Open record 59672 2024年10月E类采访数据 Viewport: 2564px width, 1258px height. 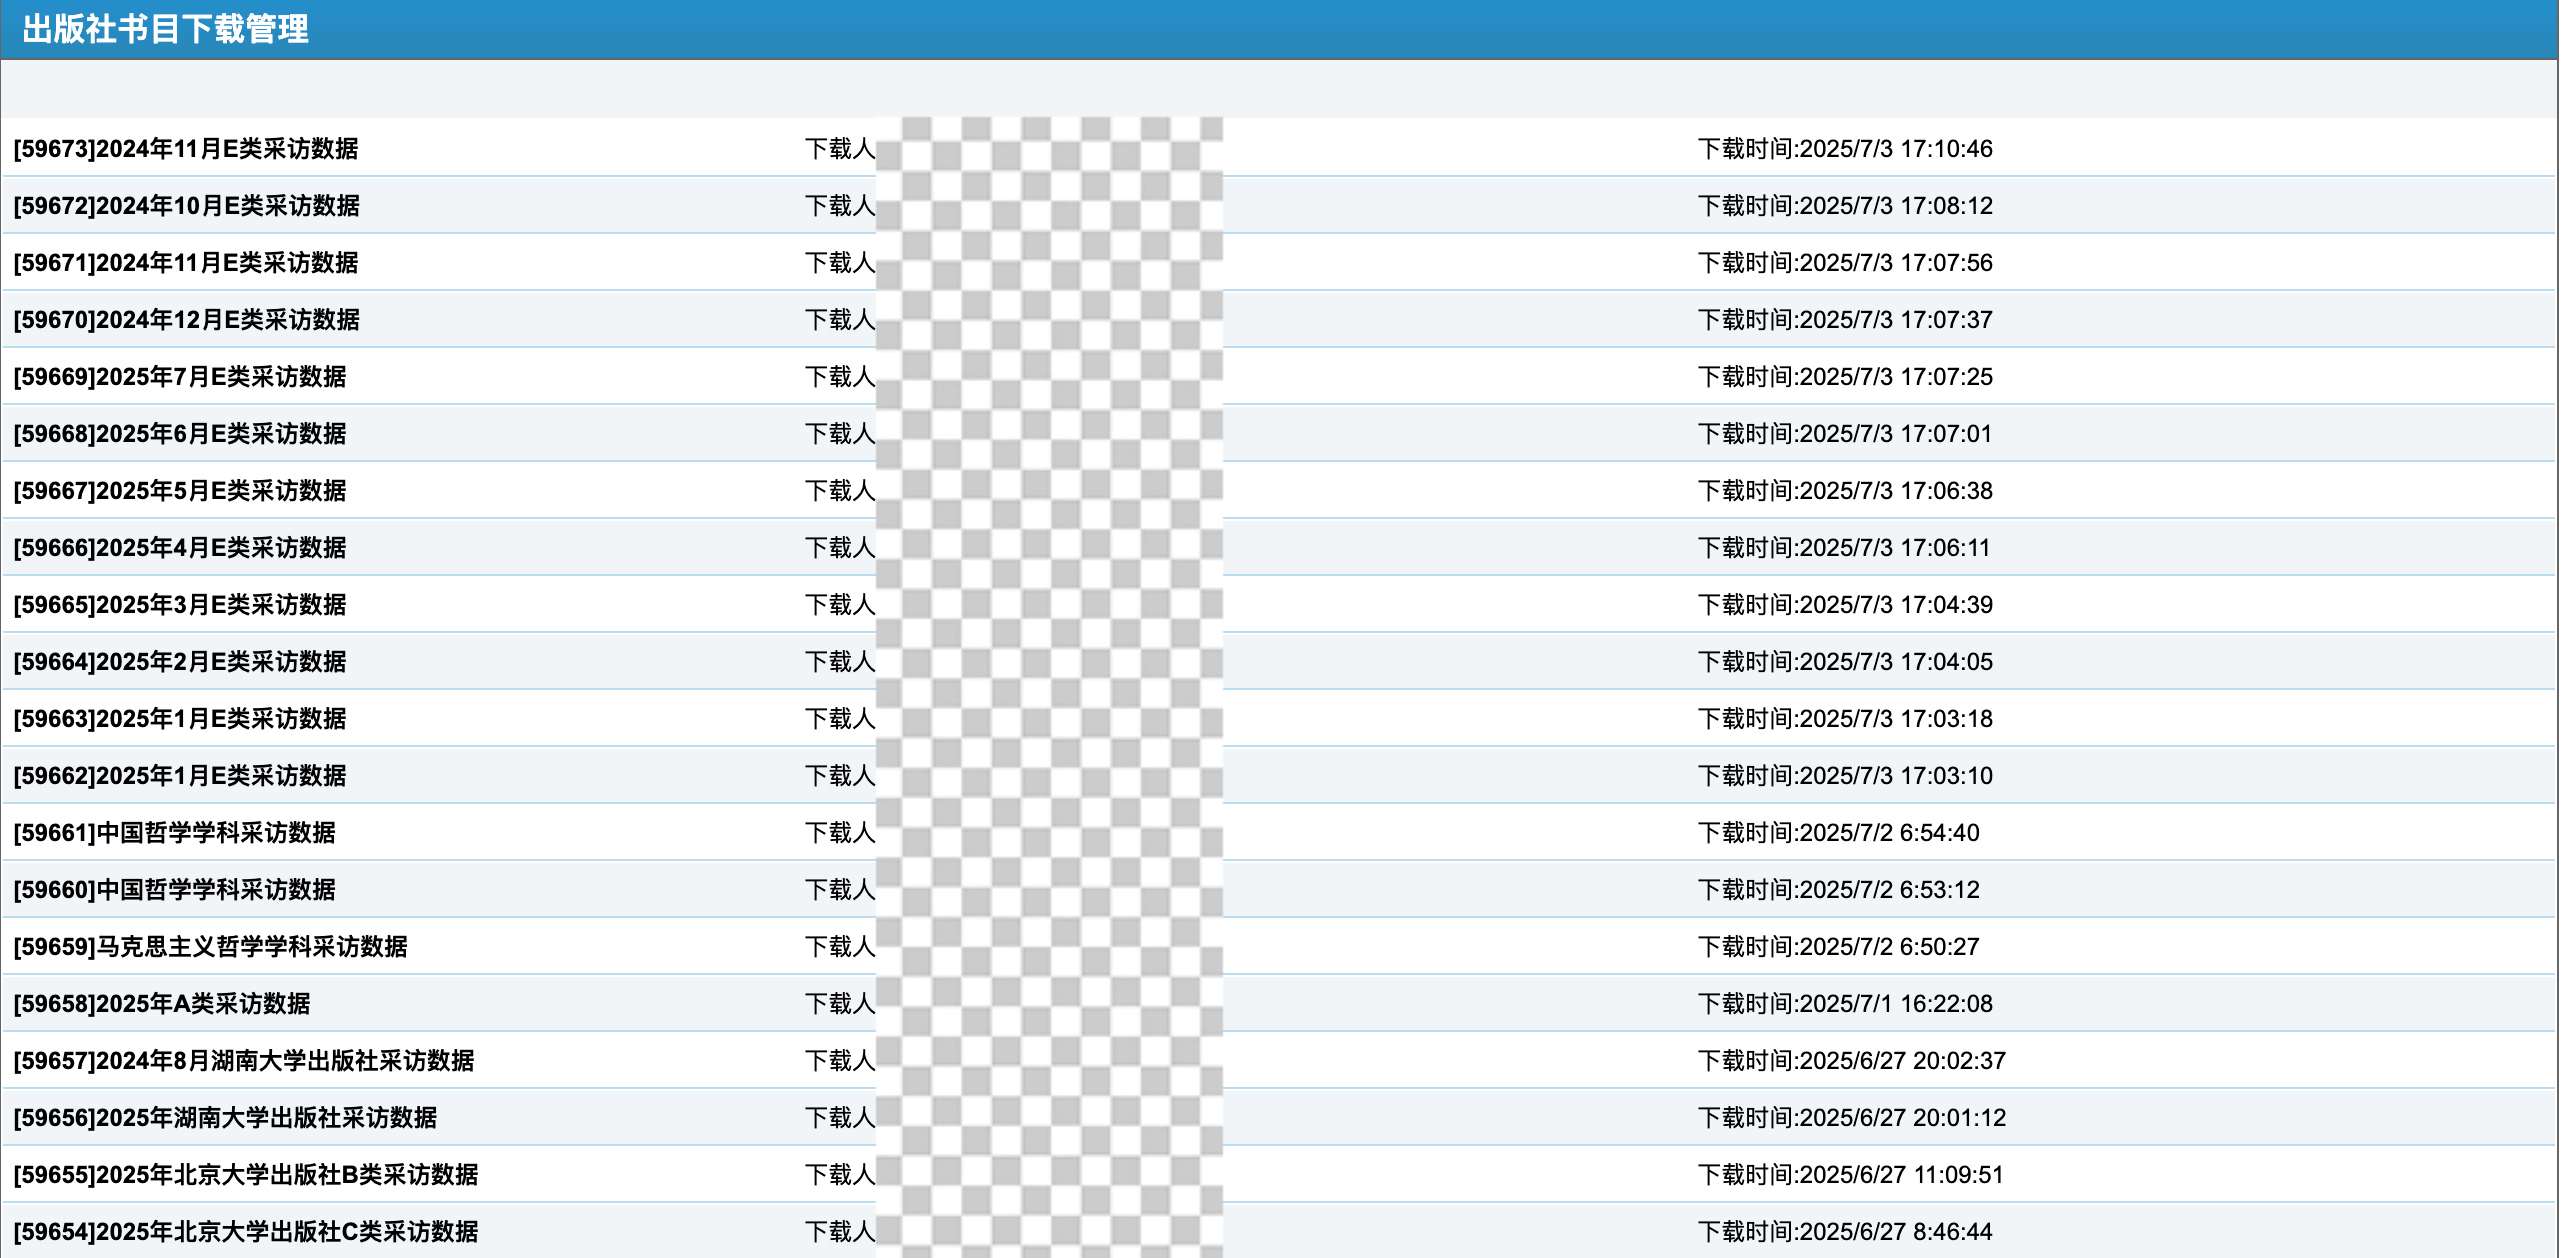[x=187, y=206]
